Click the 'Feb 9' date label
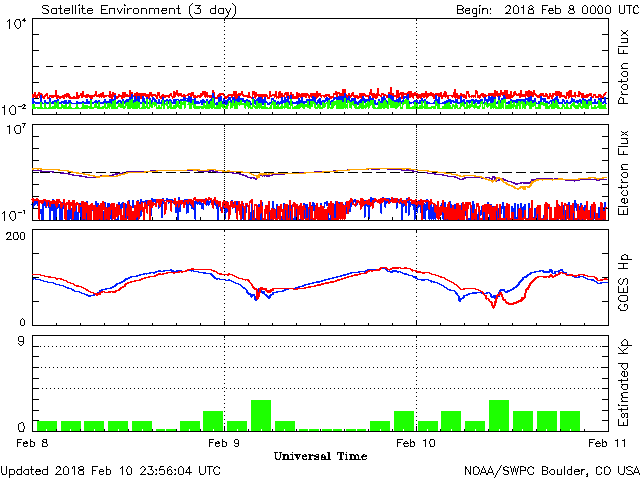The width and height of the screenshot is (640, 480). pos(224,443)
